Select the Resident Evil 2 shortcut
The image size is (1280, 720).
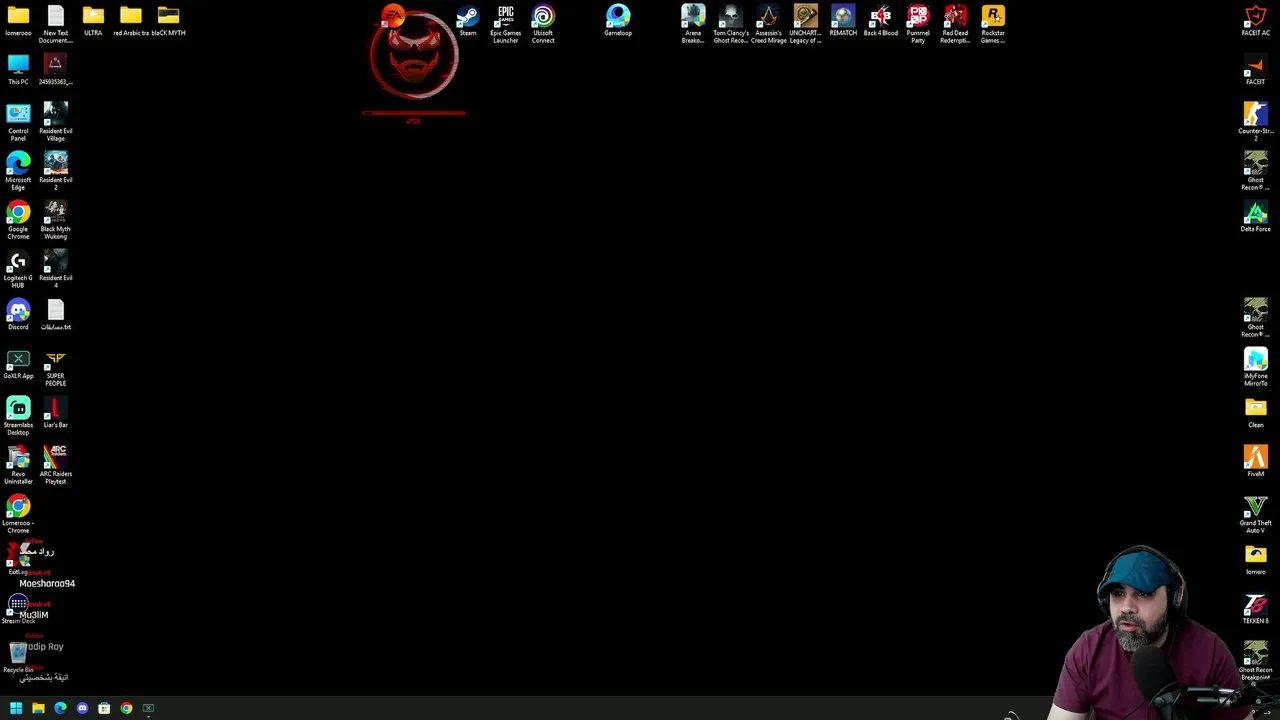[56, 172]
